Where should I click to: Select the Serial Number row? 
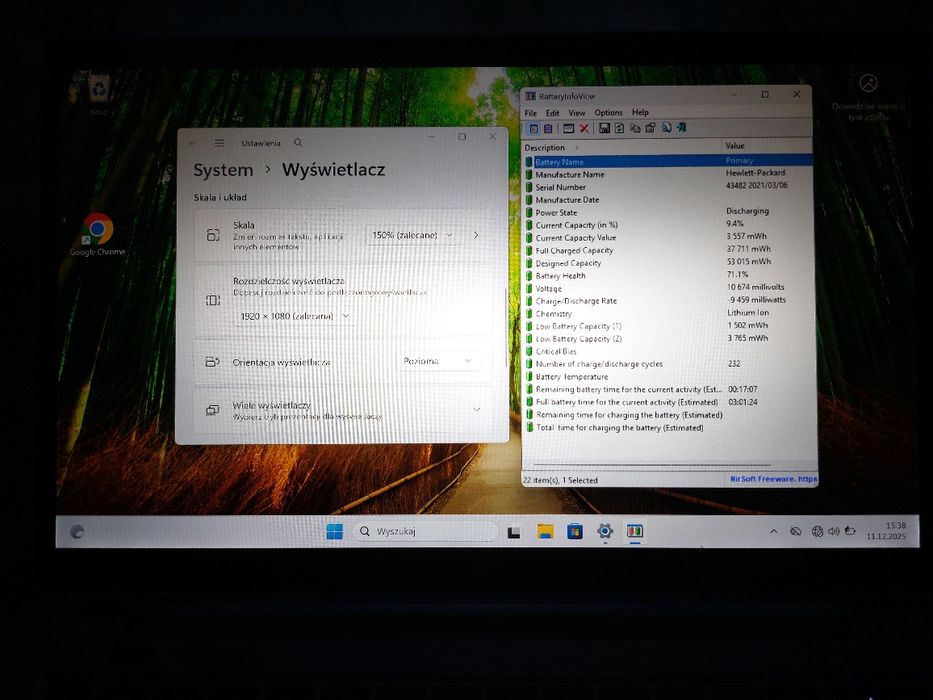pyautogui.click(x=668, y=187)
